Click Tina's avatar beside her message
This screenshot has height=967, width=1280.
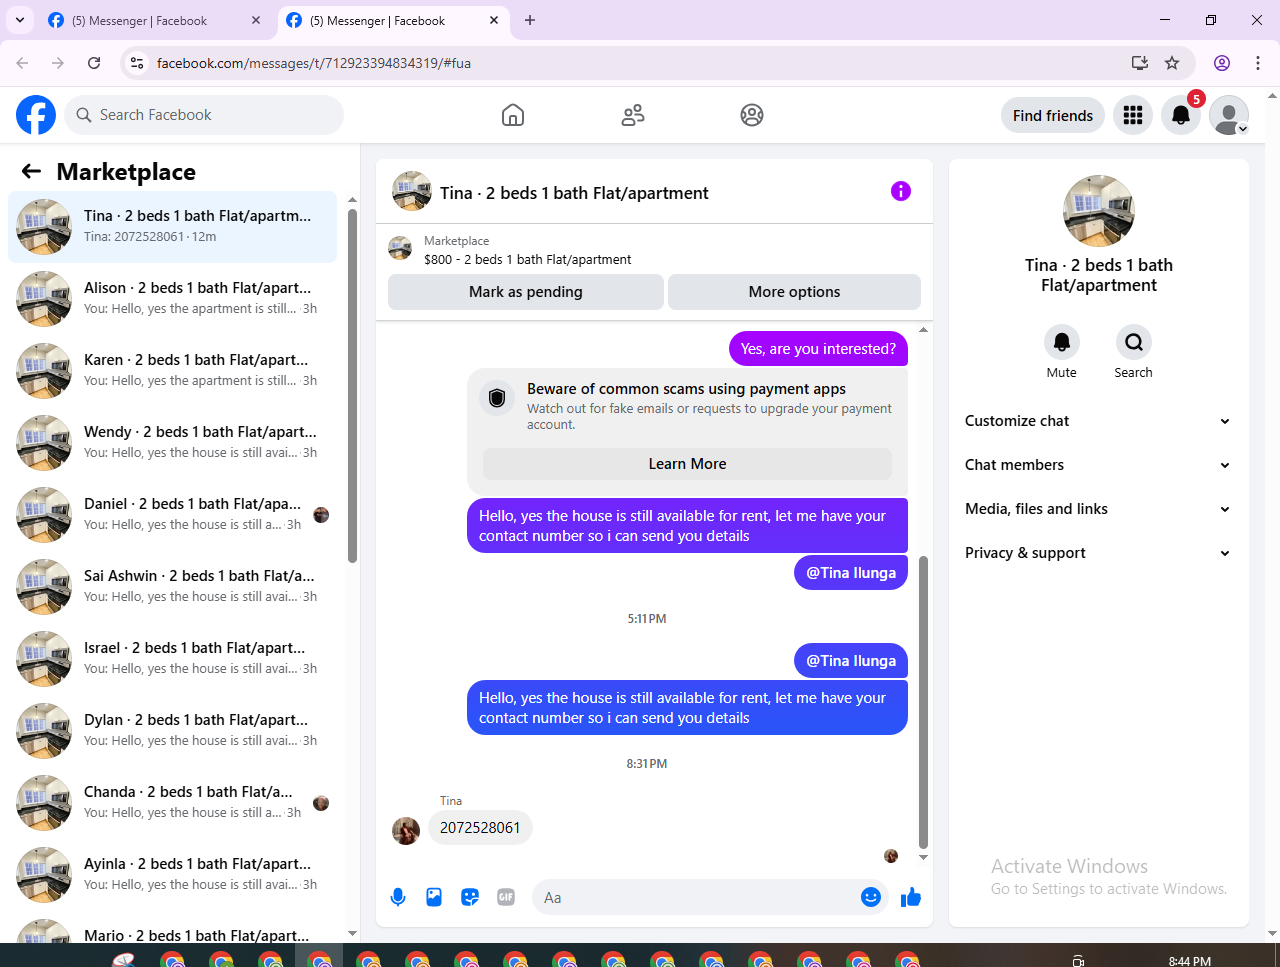(406, 831)
